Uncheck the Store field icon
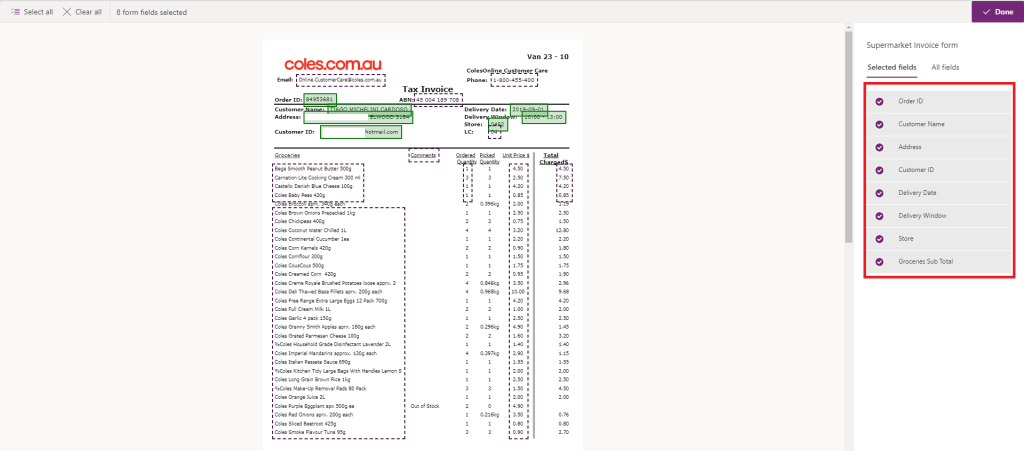This screenshot has height=451, width=1024. point(879,239)
